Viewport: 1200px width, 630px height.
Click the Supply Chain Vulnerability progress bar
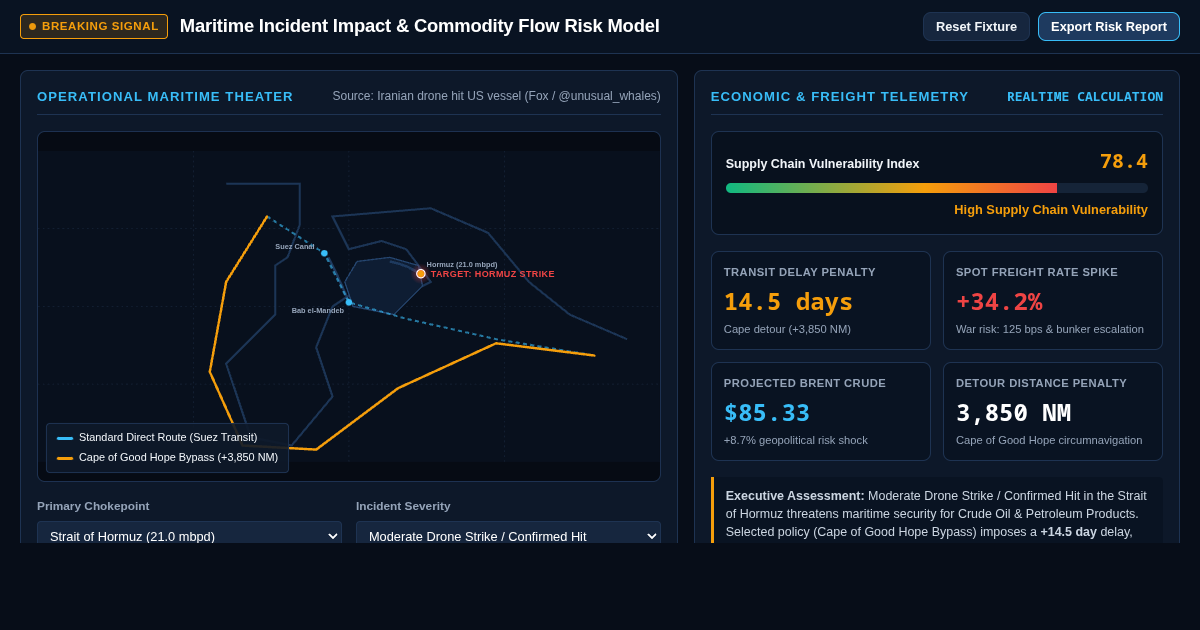pos(937,188)
